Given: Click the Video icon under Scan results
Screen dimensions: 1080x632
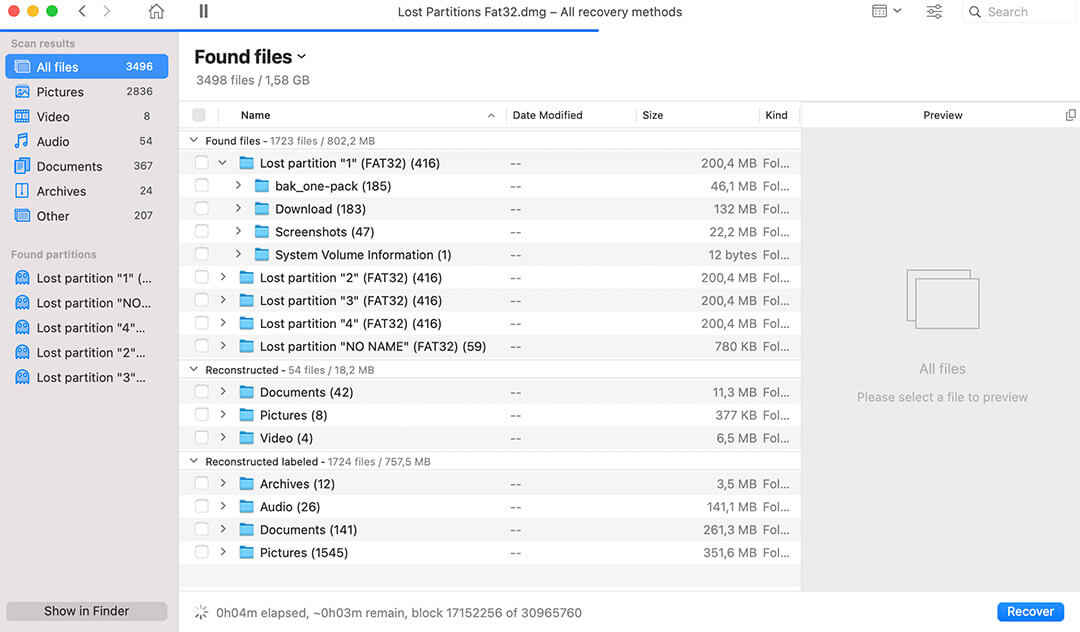Looking at the screenshot, I should (x=22, y=116).
